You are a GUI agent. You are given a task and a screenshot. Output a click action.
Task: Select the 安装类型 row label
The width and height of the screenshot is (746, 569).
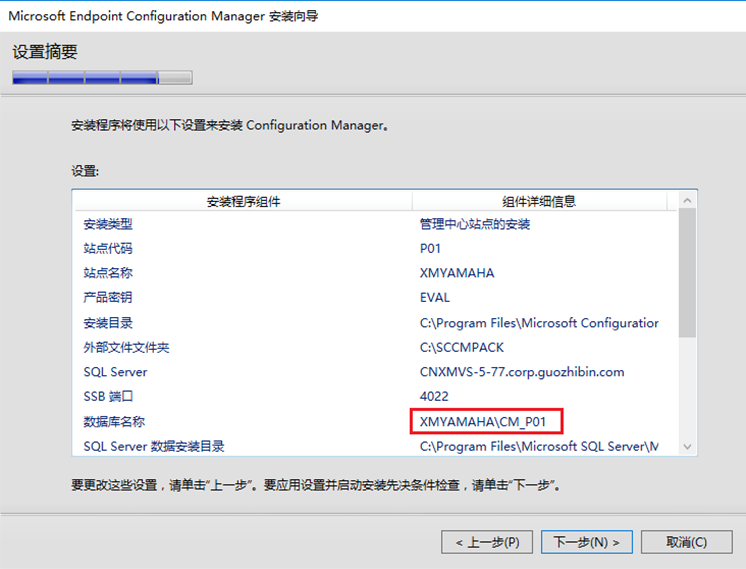click(x=108, y=224)
